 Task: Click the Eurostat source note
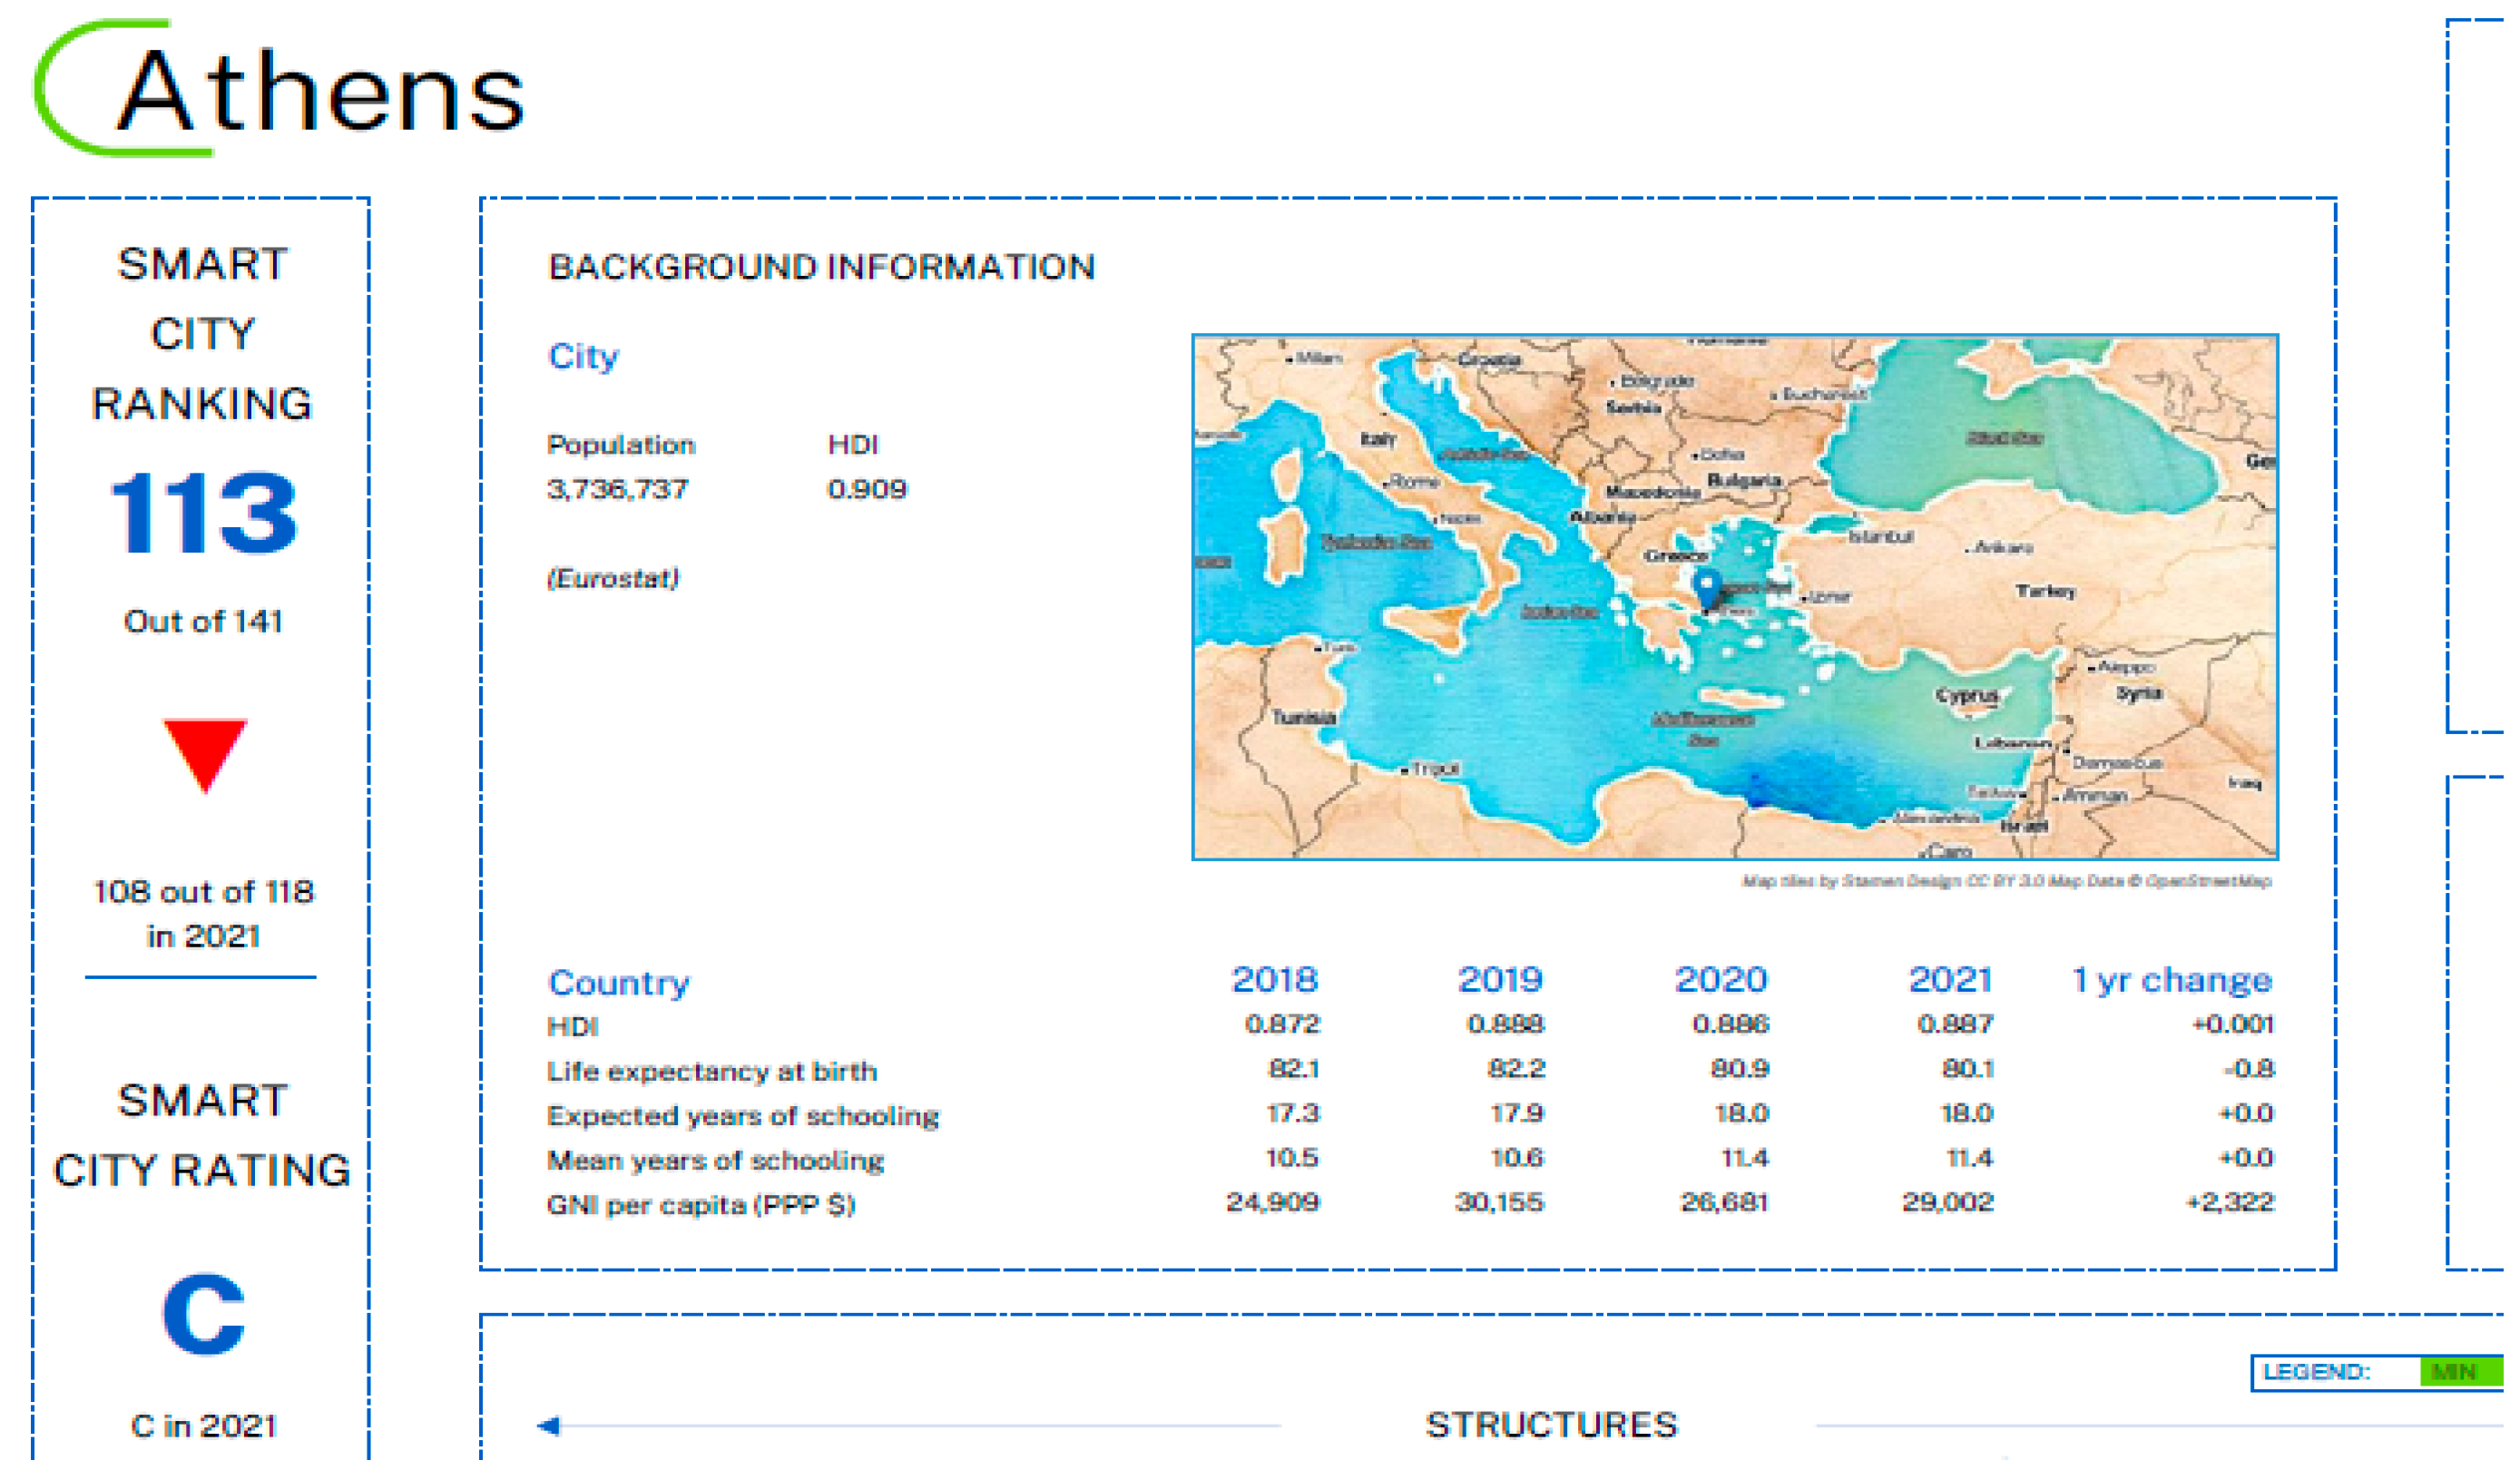coord(613,578)
